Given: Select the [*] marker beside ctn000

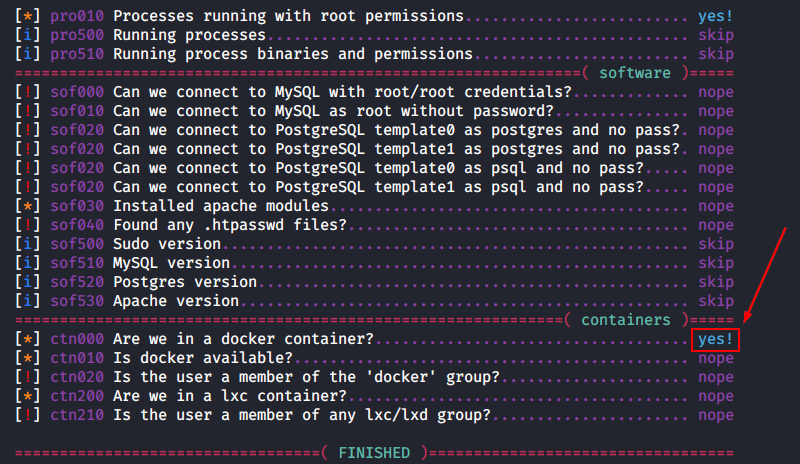Looking at the screenshot, I should point(28,339).
